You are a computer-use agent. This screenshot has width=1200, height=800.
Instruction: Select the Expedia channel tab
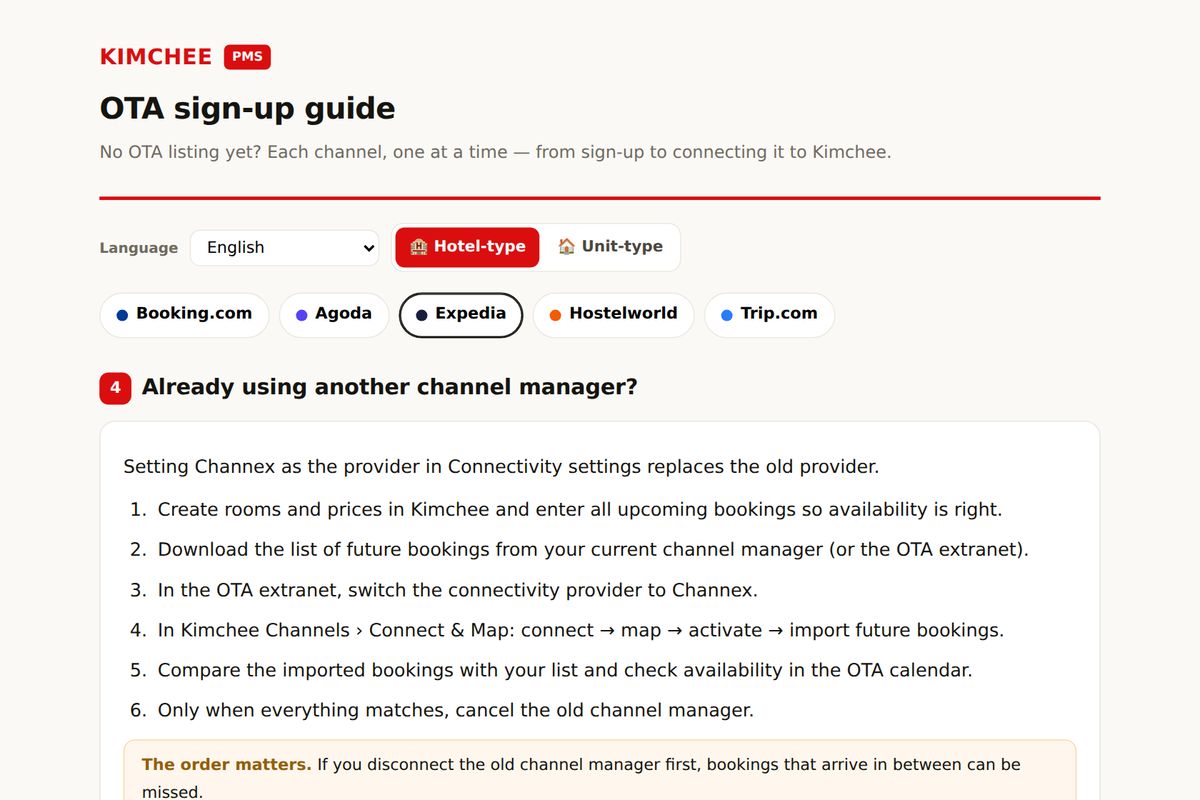click(x=461, y=315)
